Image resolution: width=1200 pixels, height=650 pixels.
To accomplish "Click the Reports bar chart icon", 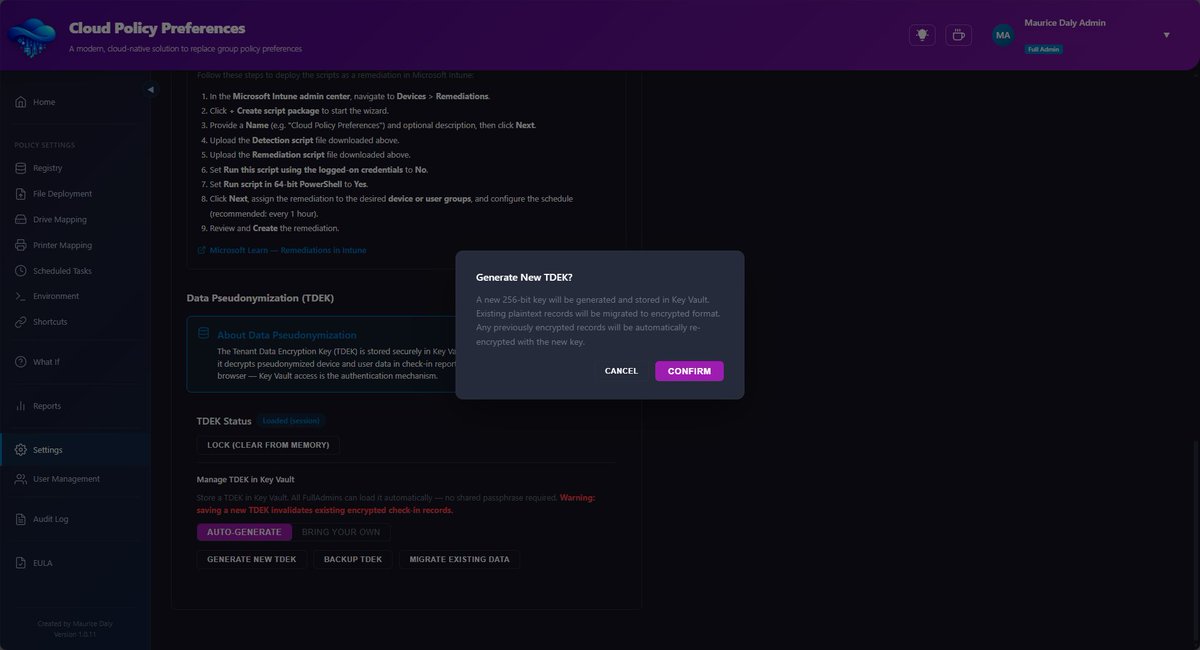I will (x=21, y=406).
